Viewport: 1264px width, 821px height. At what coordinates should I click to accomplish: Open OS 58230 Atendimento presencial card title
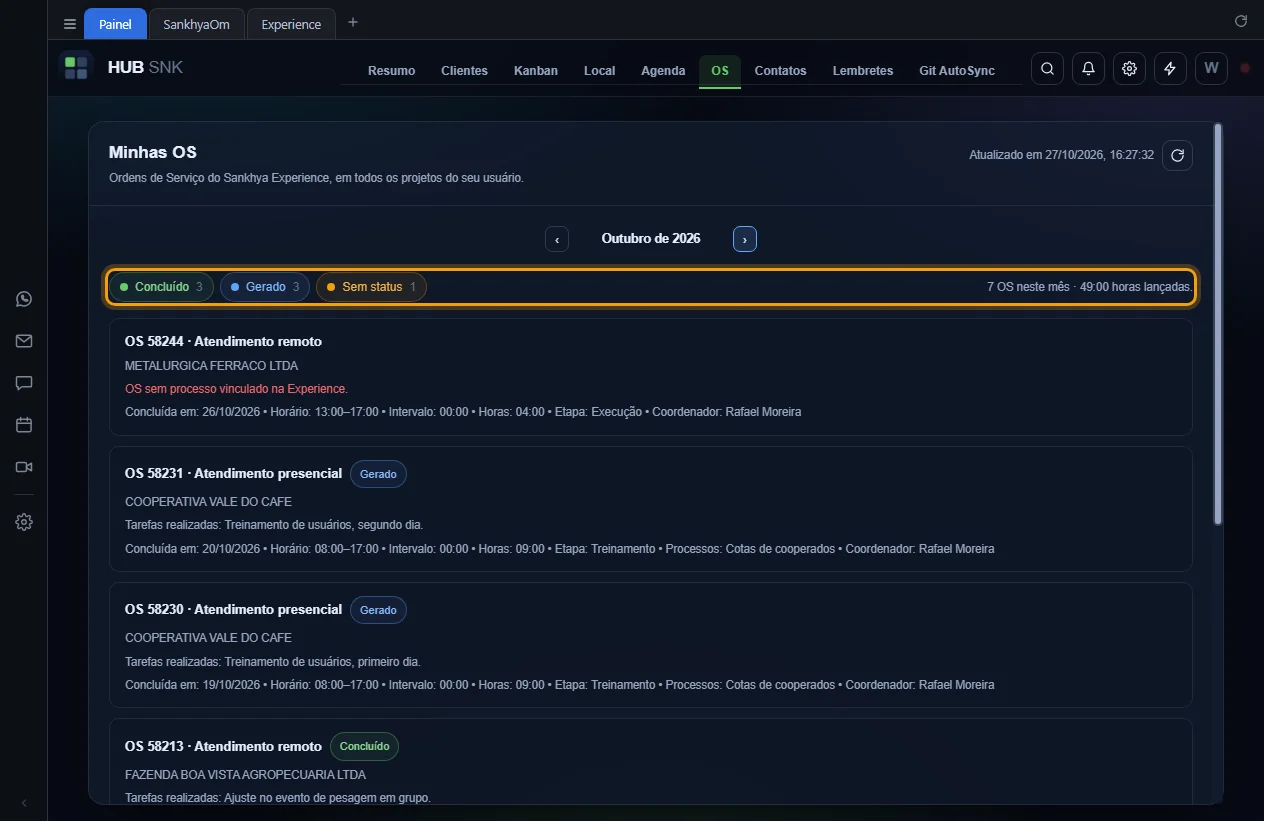click(233, 609)
